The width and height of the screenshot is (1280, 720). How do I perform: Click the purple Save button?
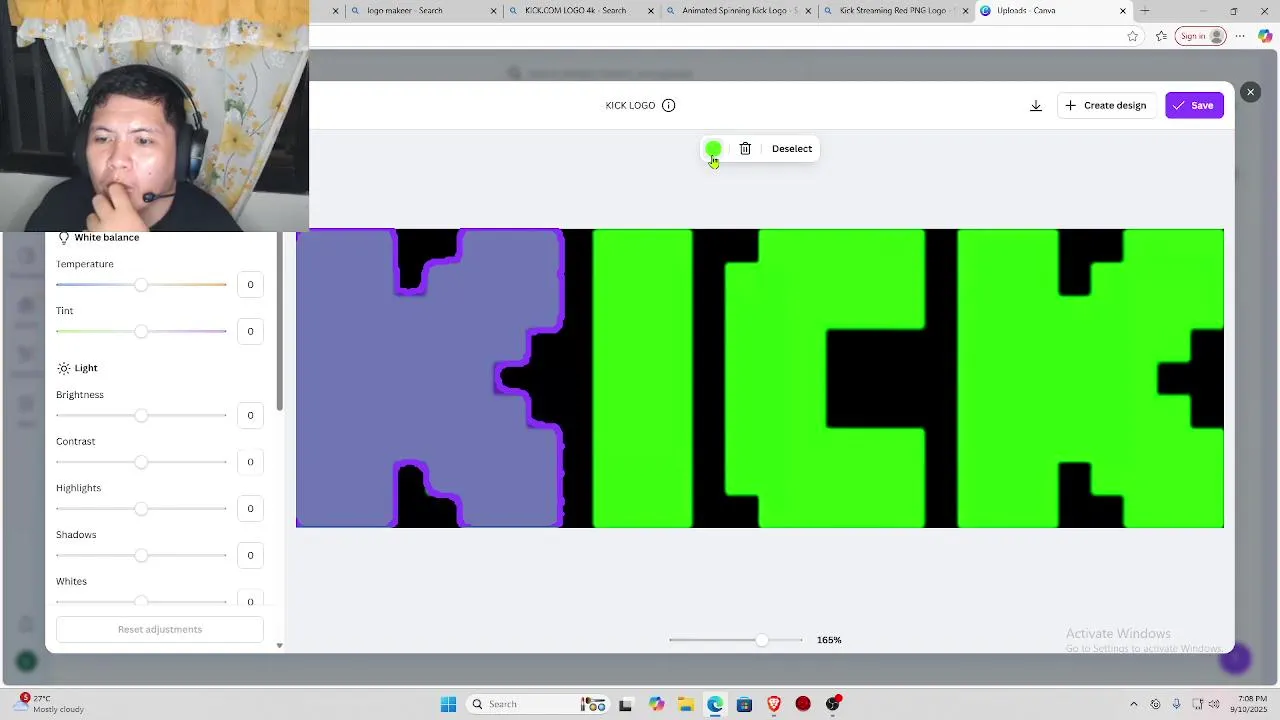click(x=1194, y=105)
